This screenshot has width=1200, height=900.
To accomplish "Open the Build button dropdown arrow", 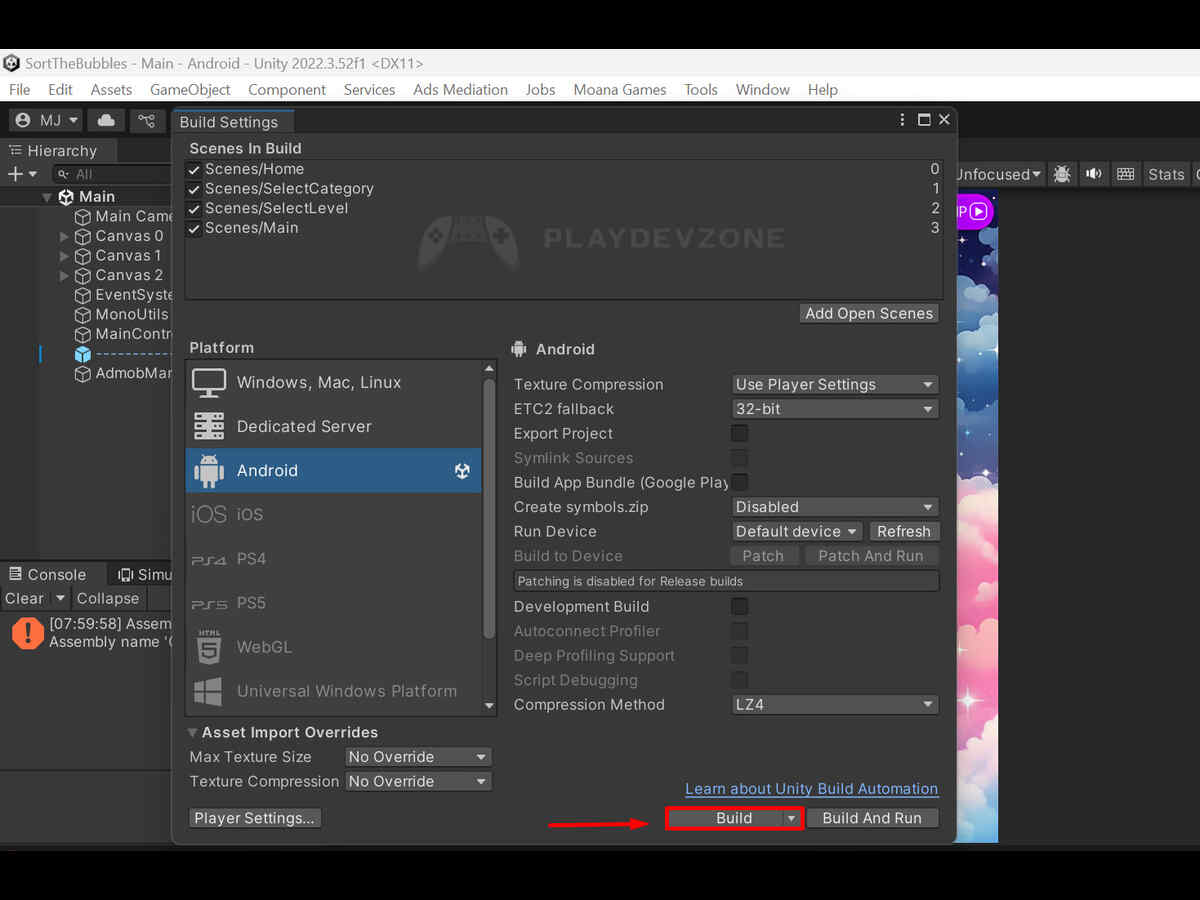I will pyautogui.click(x=791, y=818).
